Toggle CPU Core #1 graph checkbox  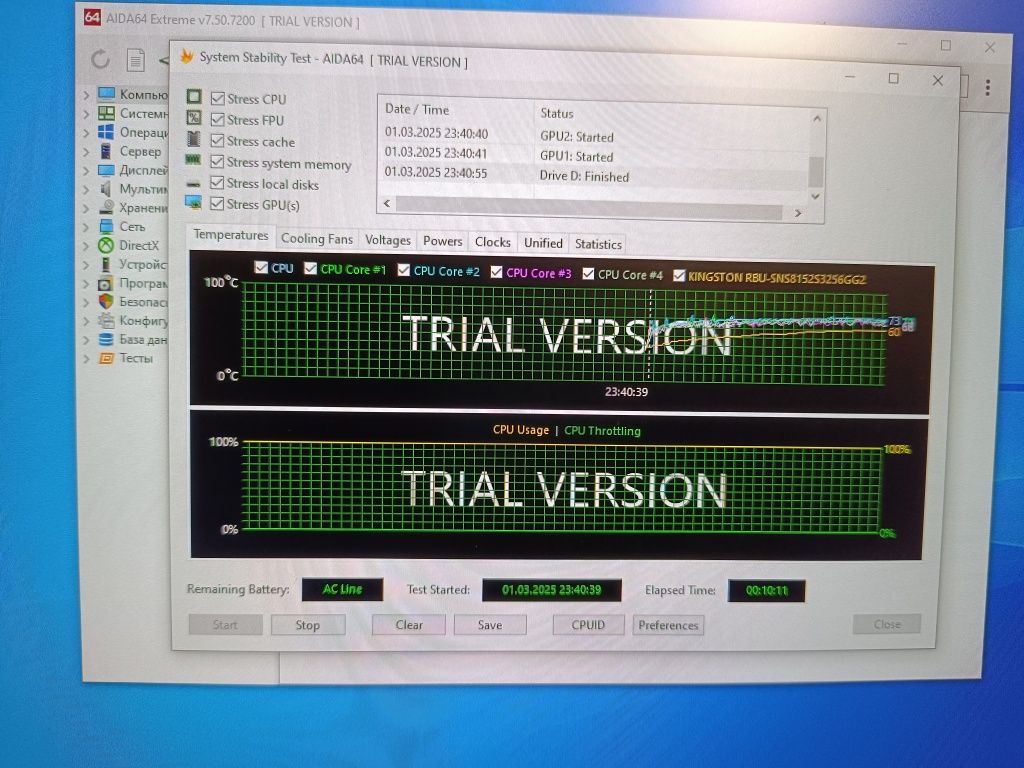click(311, 268)
